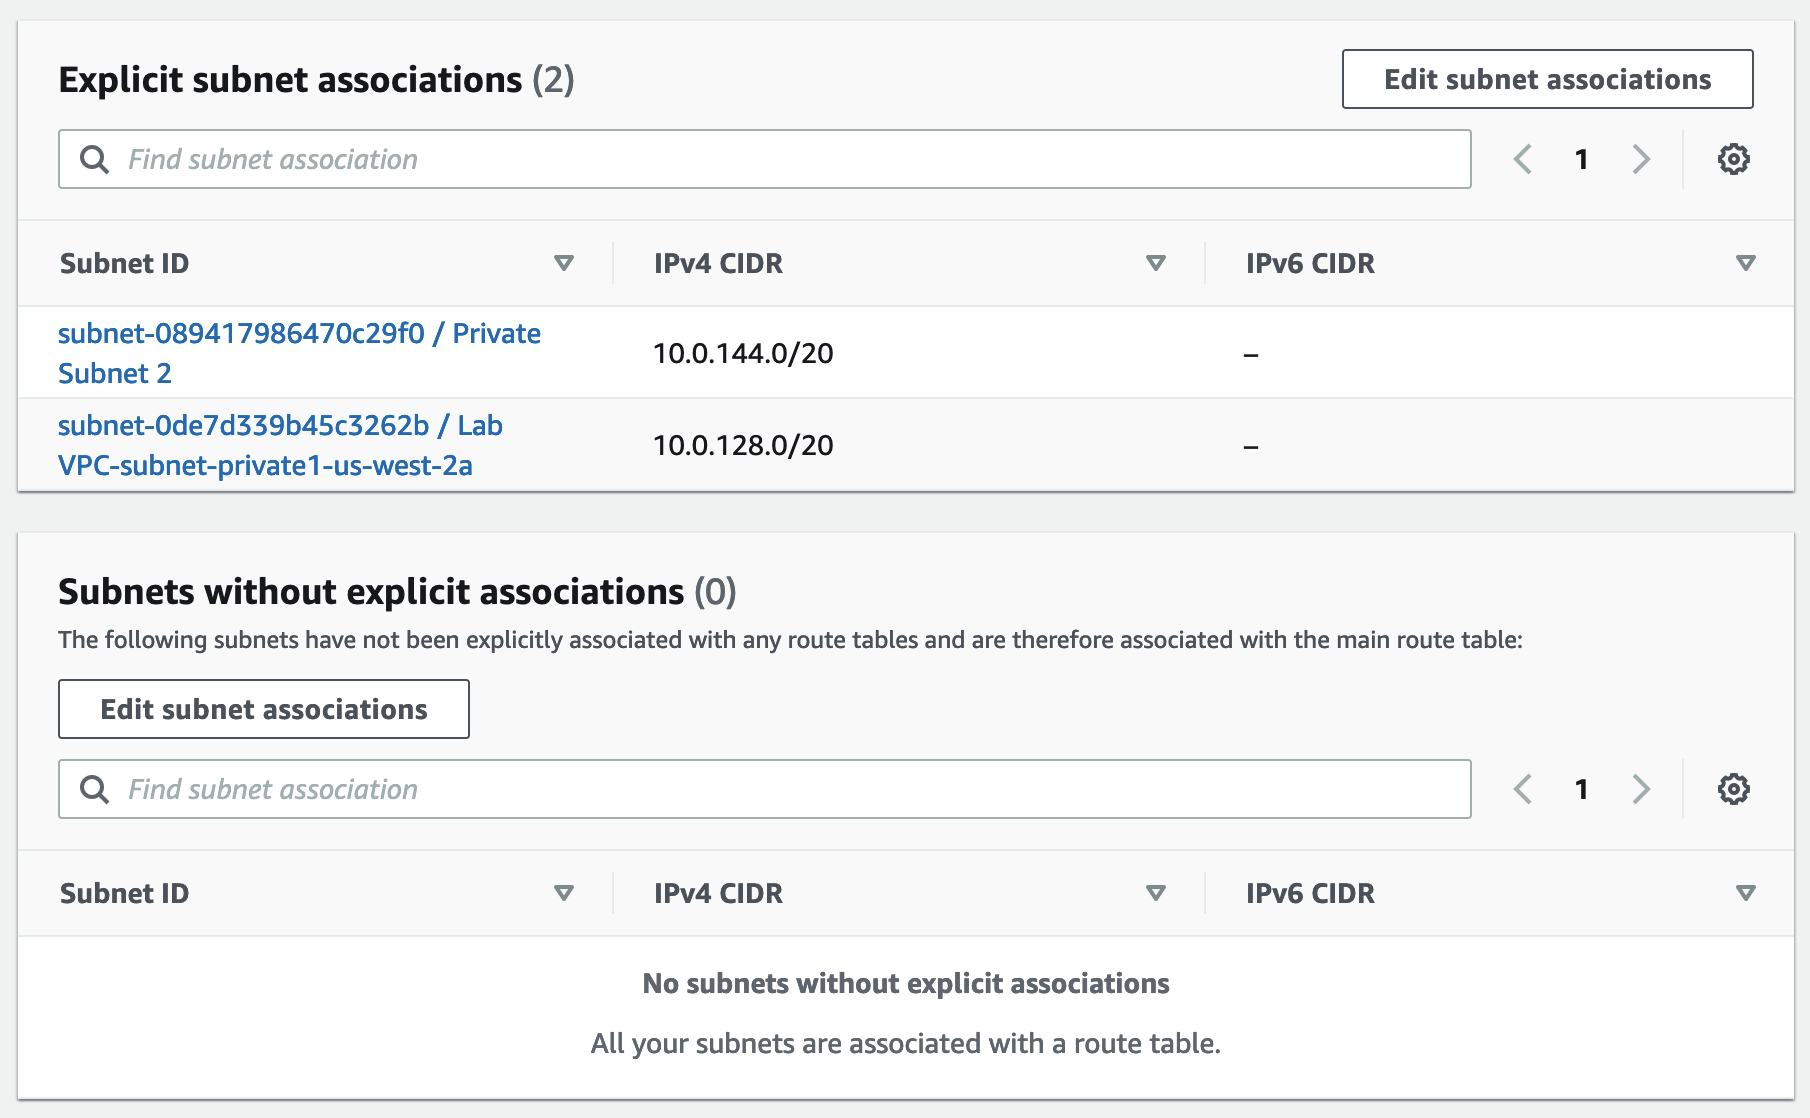Open settings gear for subnets without associations
The width and height of the screenshot is (1810, 1118).
coord(1733,789)
